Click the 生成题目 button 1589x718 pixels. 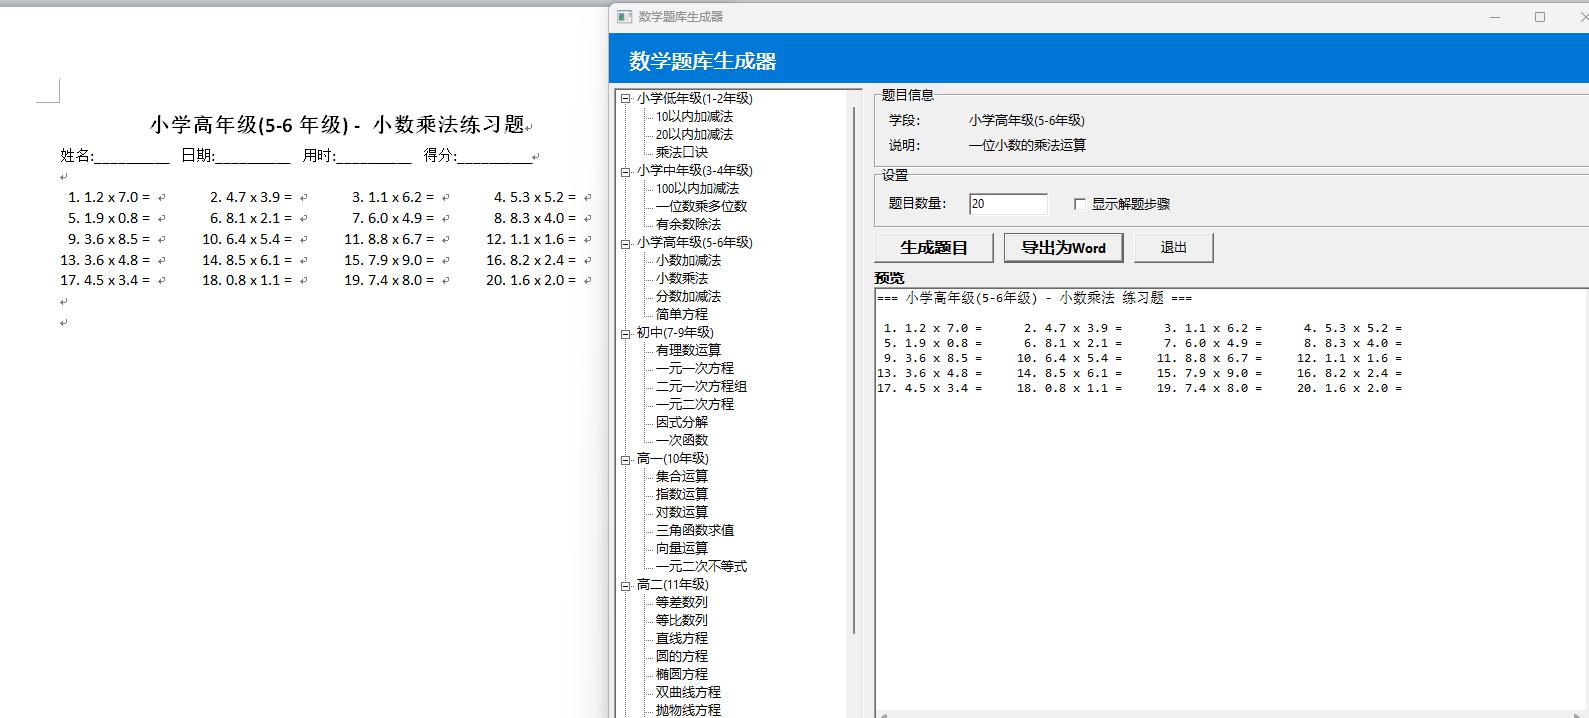pyautogui.click(x=934, y=248)
